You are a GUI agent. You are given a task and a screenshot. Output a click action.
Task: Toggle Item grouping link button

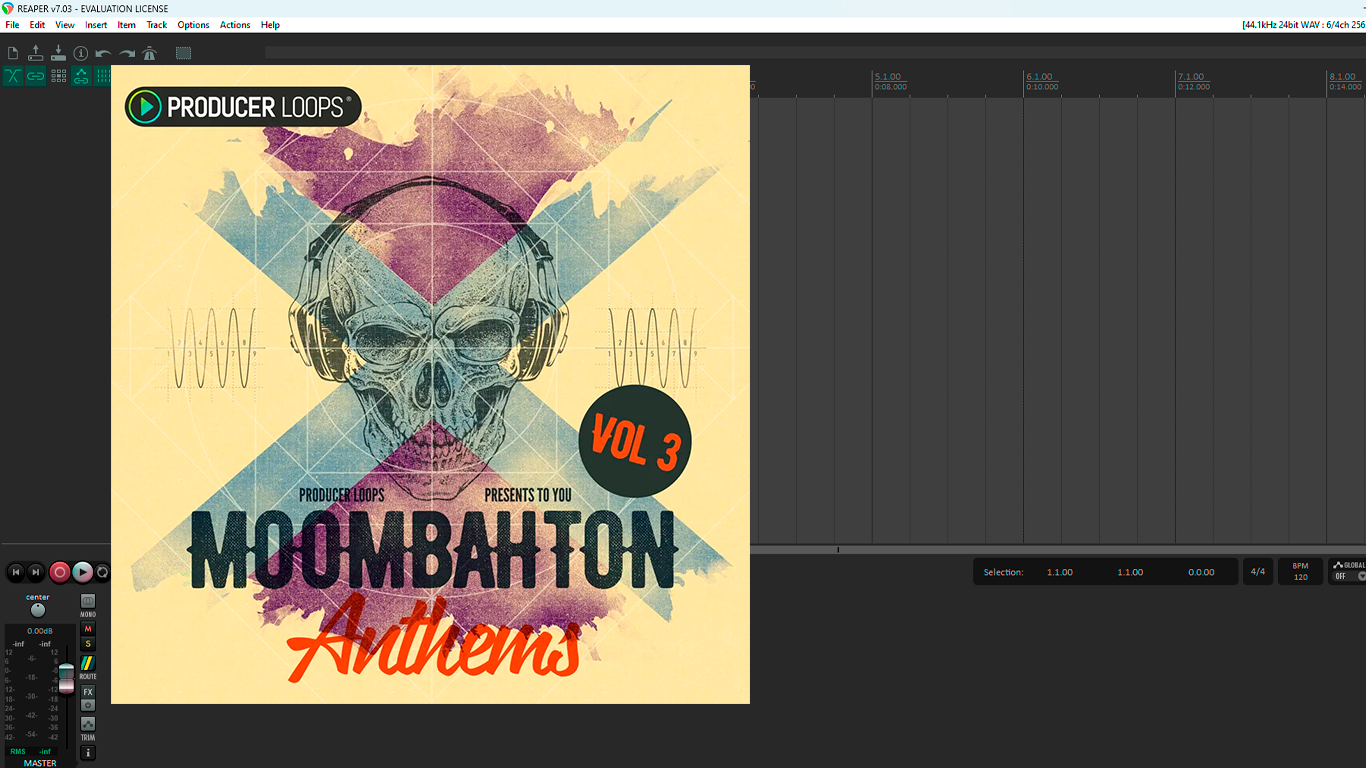(36, 76)
